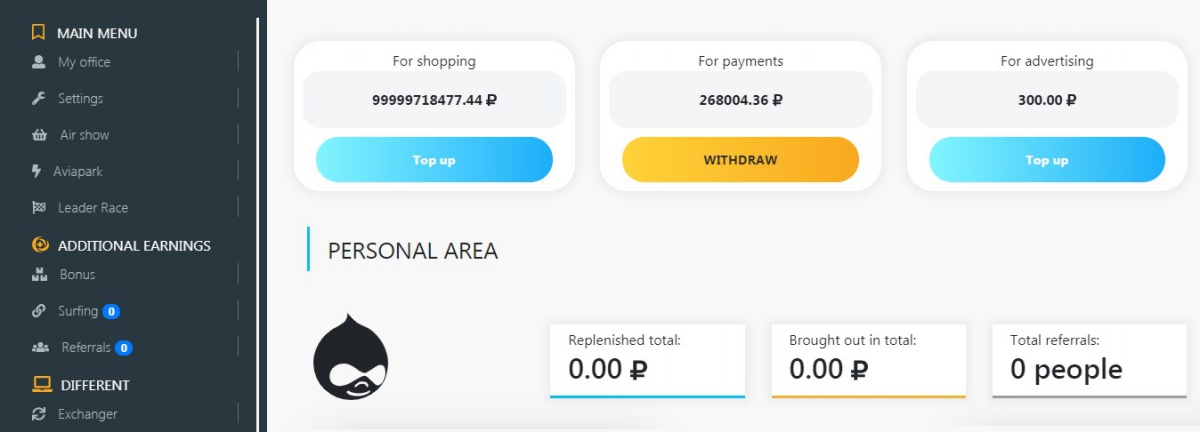This screenshot has height=432, width=1200.
Task: Click the Air show basket icon
Action: point(40,135)
